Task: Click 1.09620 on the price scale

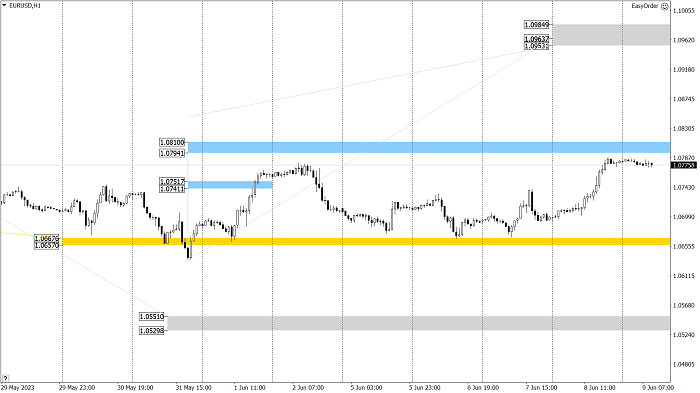Action: tap(684, 40)
